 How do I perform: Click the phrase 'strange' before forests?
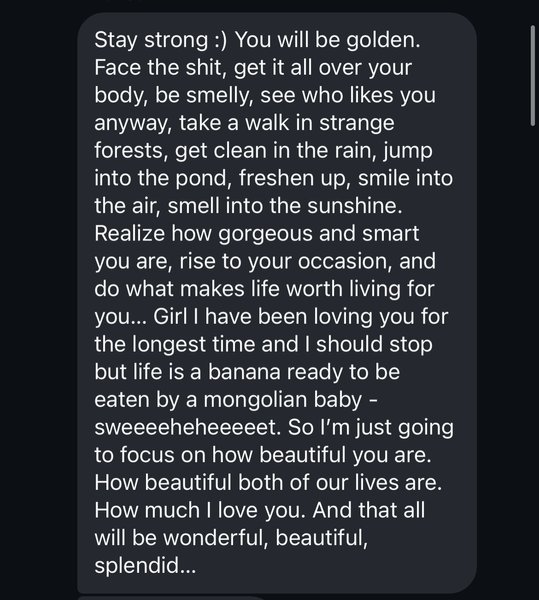(x=357, y=124)
